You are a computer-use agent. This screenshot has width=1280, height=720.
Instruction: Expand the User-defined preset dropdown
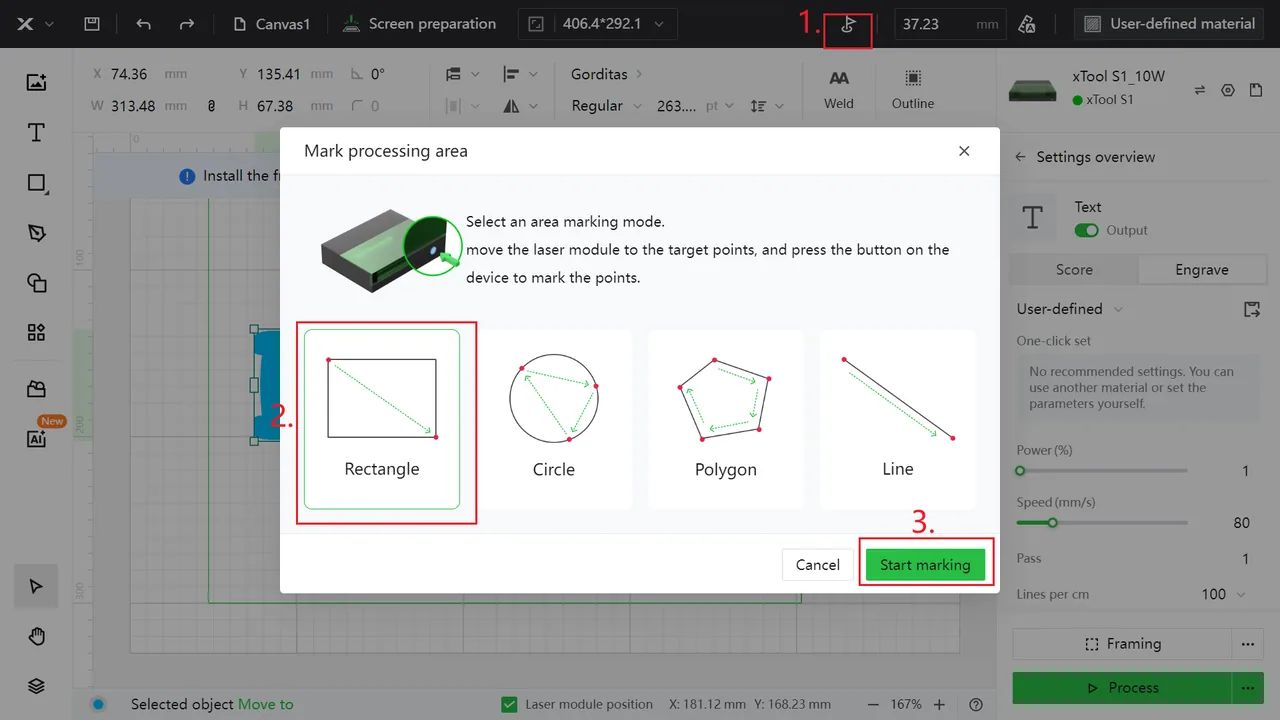(x=1070, y=309)
